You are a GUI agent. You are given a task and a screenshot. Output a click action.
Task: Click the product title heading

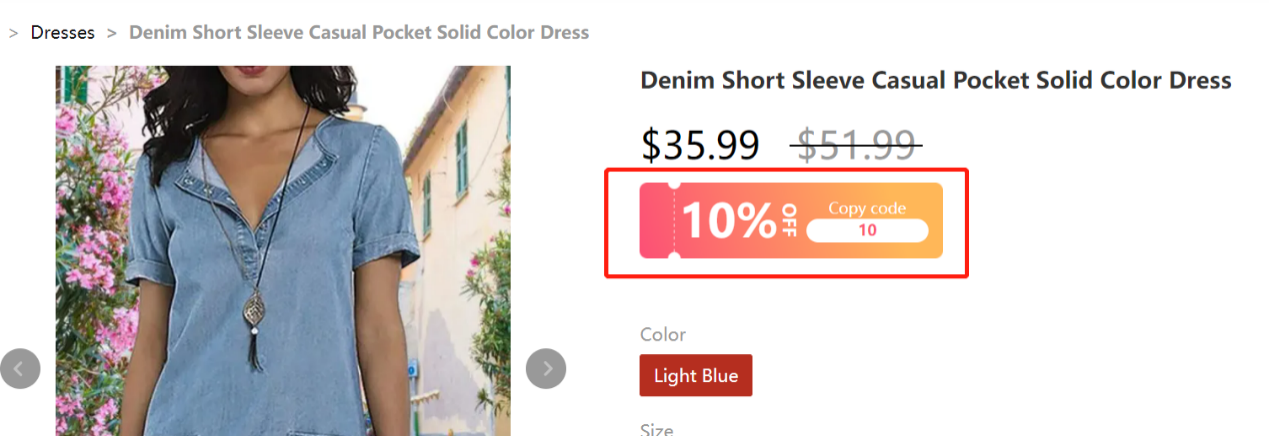(935, 81)
